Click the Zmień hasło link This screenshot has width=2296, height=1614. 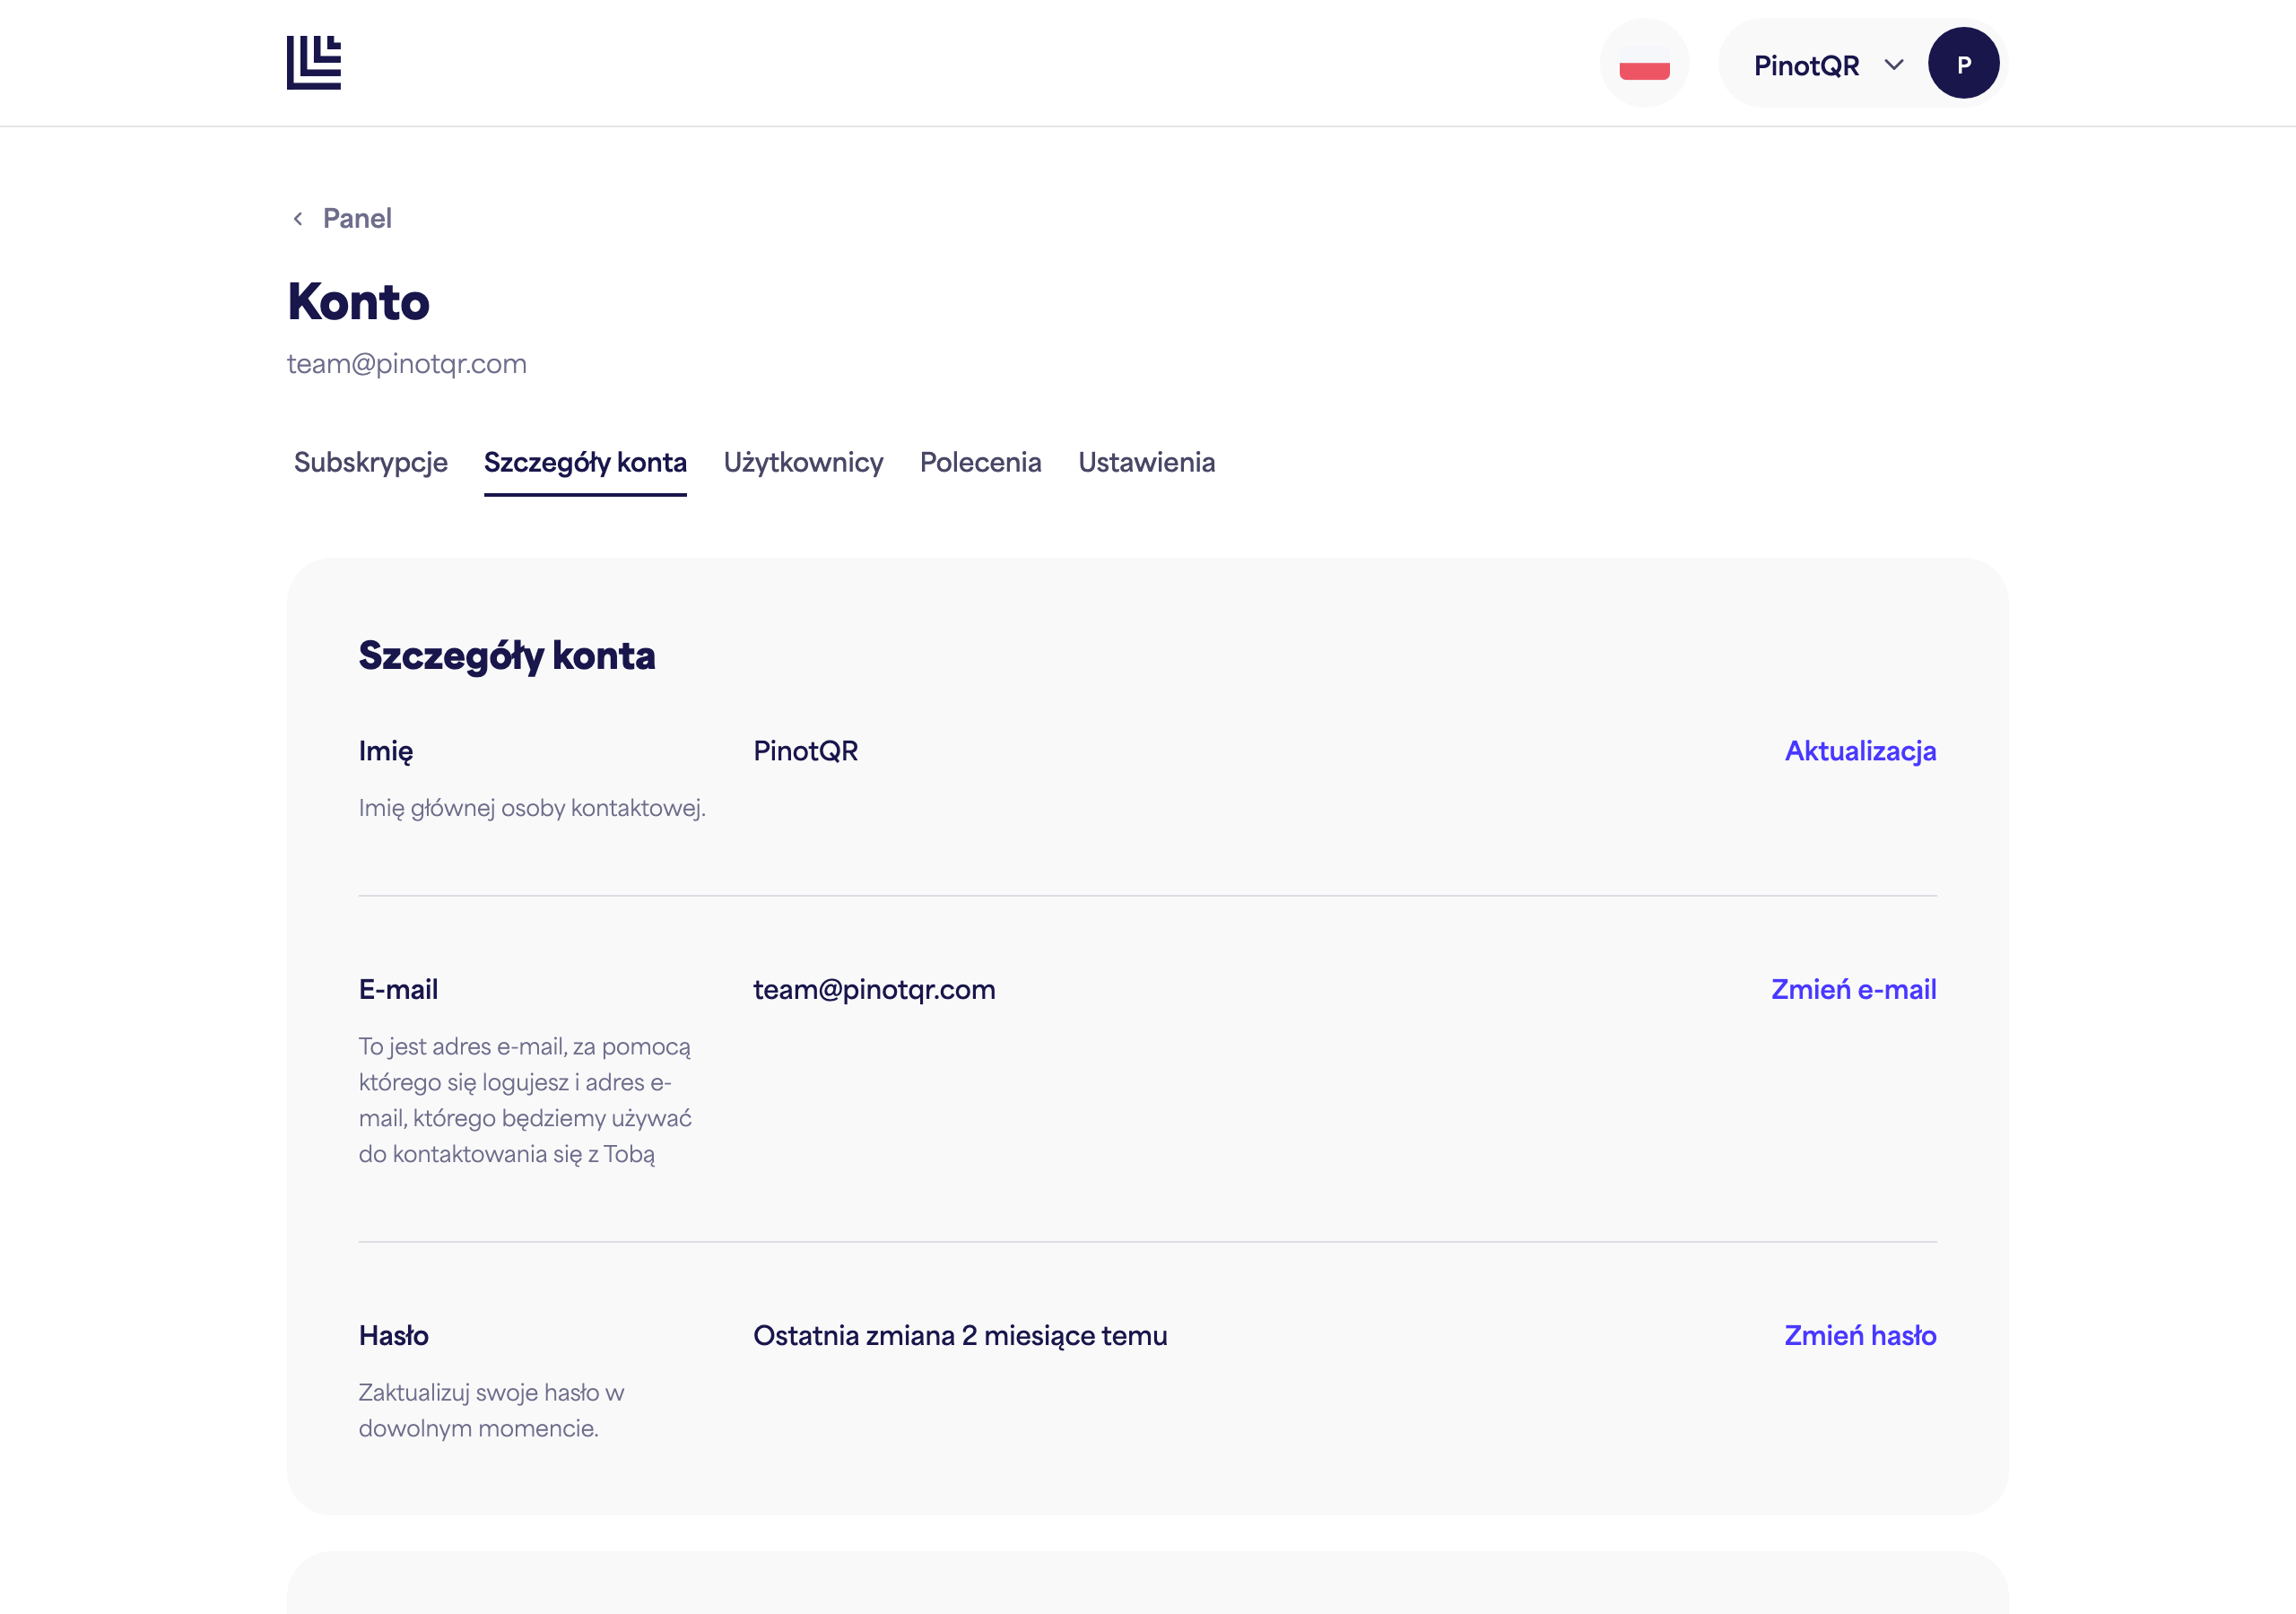1860,1335
